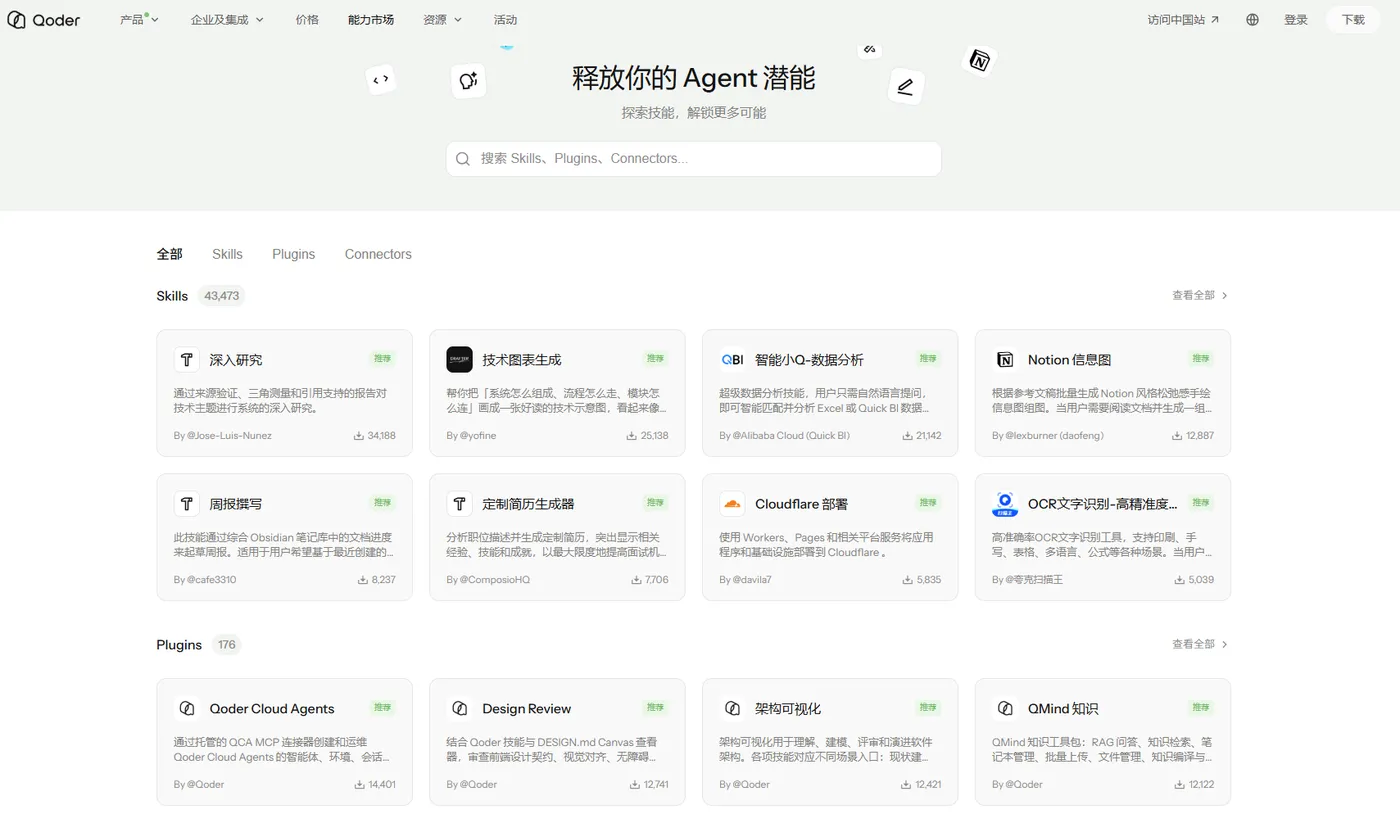Click the QMind 知识 plugin icon
The image size is (1400, 814).
tap(1005, 709)
